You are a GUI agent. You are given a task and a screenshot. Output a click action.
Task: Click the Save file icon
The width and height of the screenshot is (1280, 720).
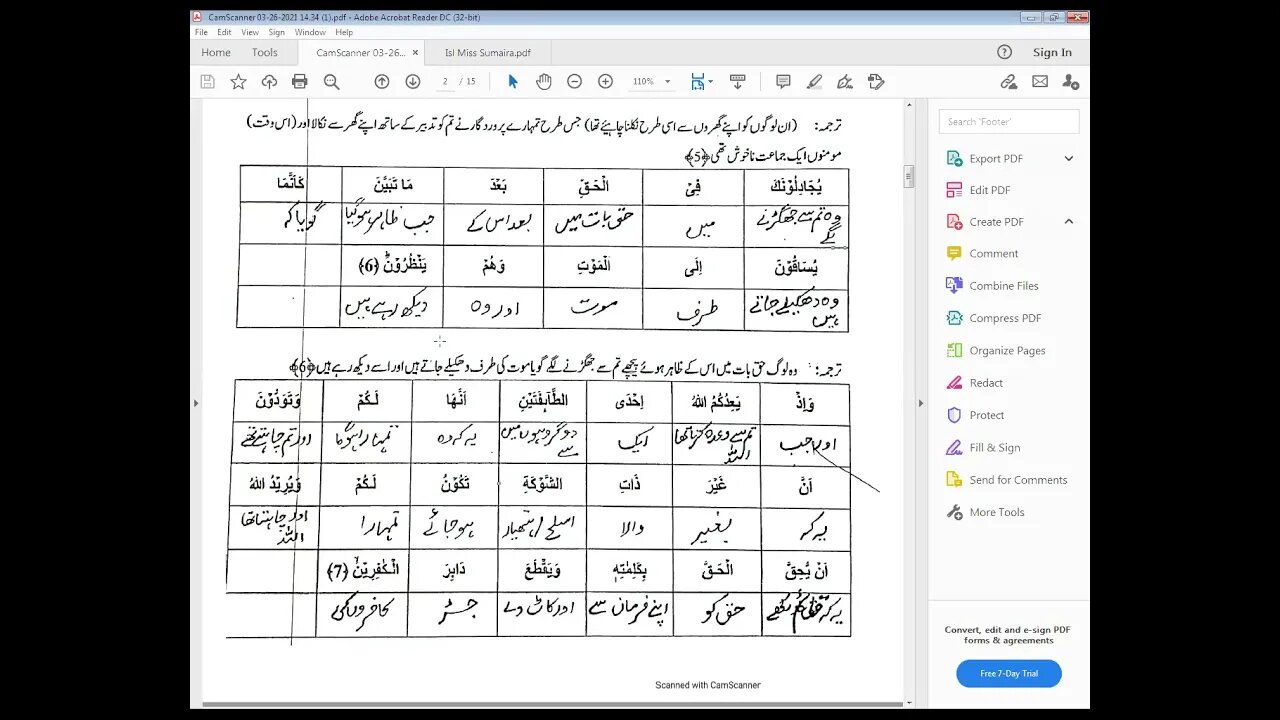pos(207,82)
